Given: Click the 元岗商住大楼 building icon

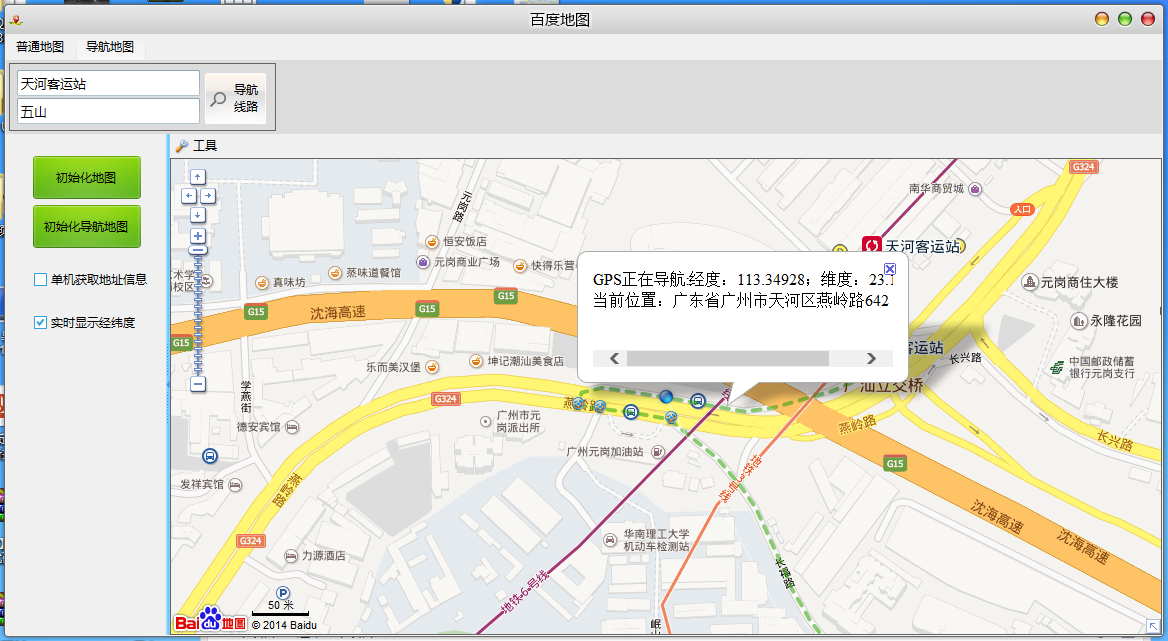Looking at the screenshot, I should point(1029,282).
